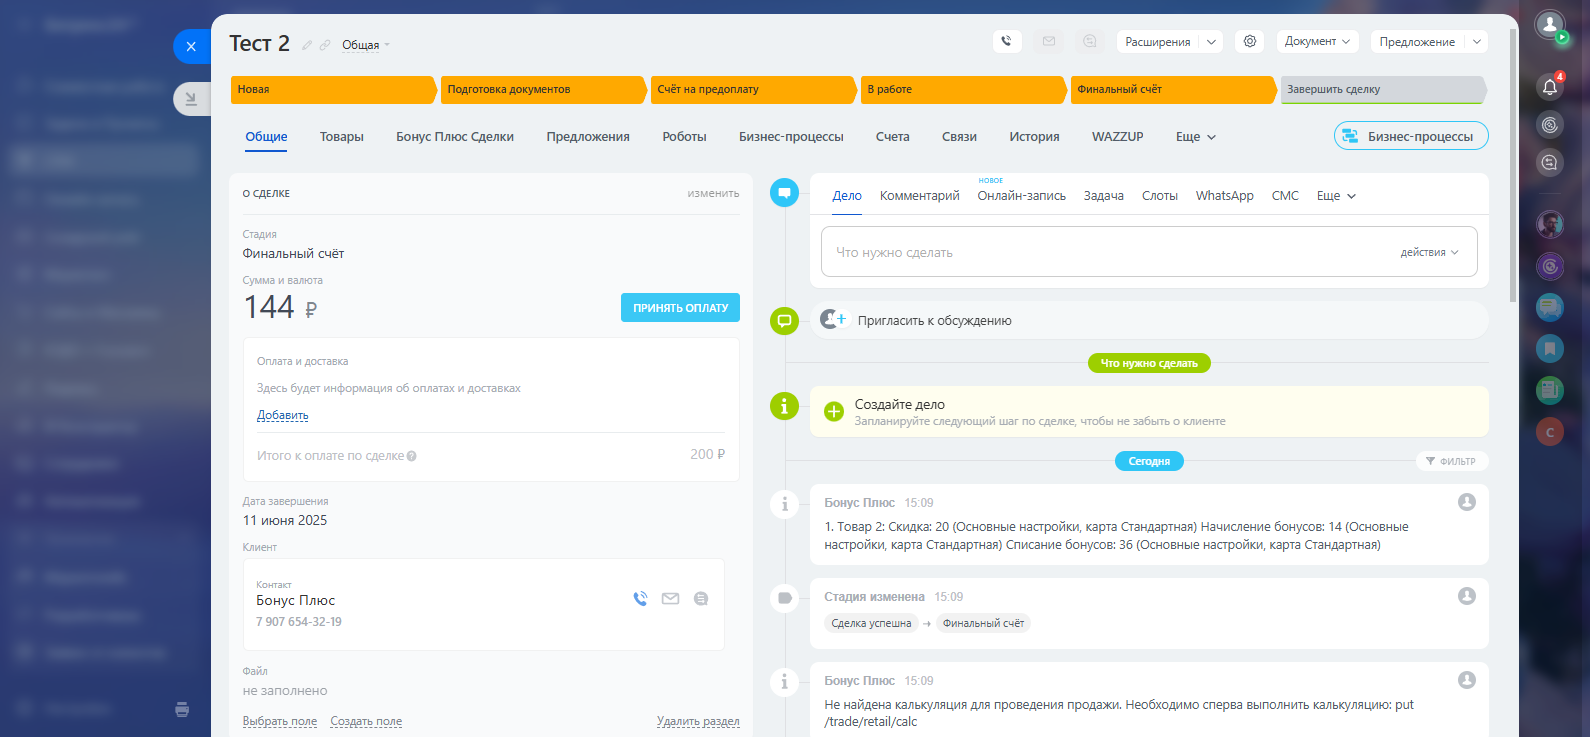This screenshot has height=737, width=1590.
Task: Open the История tab
Action: (x=1034, y=137)
